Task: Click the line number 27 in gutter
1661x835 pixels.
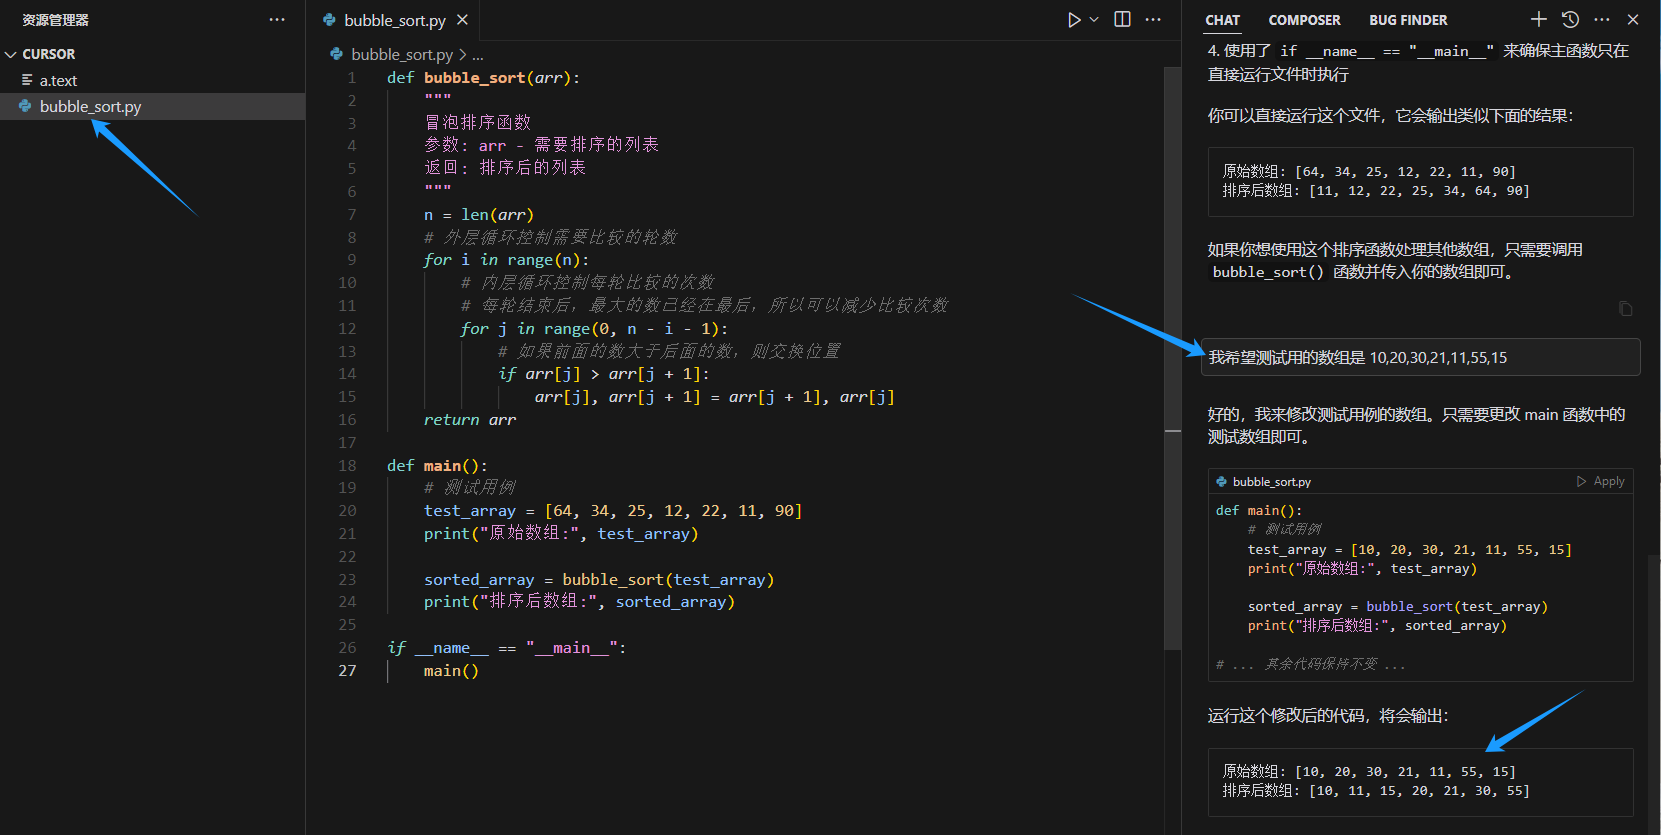Action: [x=347, y=671]
